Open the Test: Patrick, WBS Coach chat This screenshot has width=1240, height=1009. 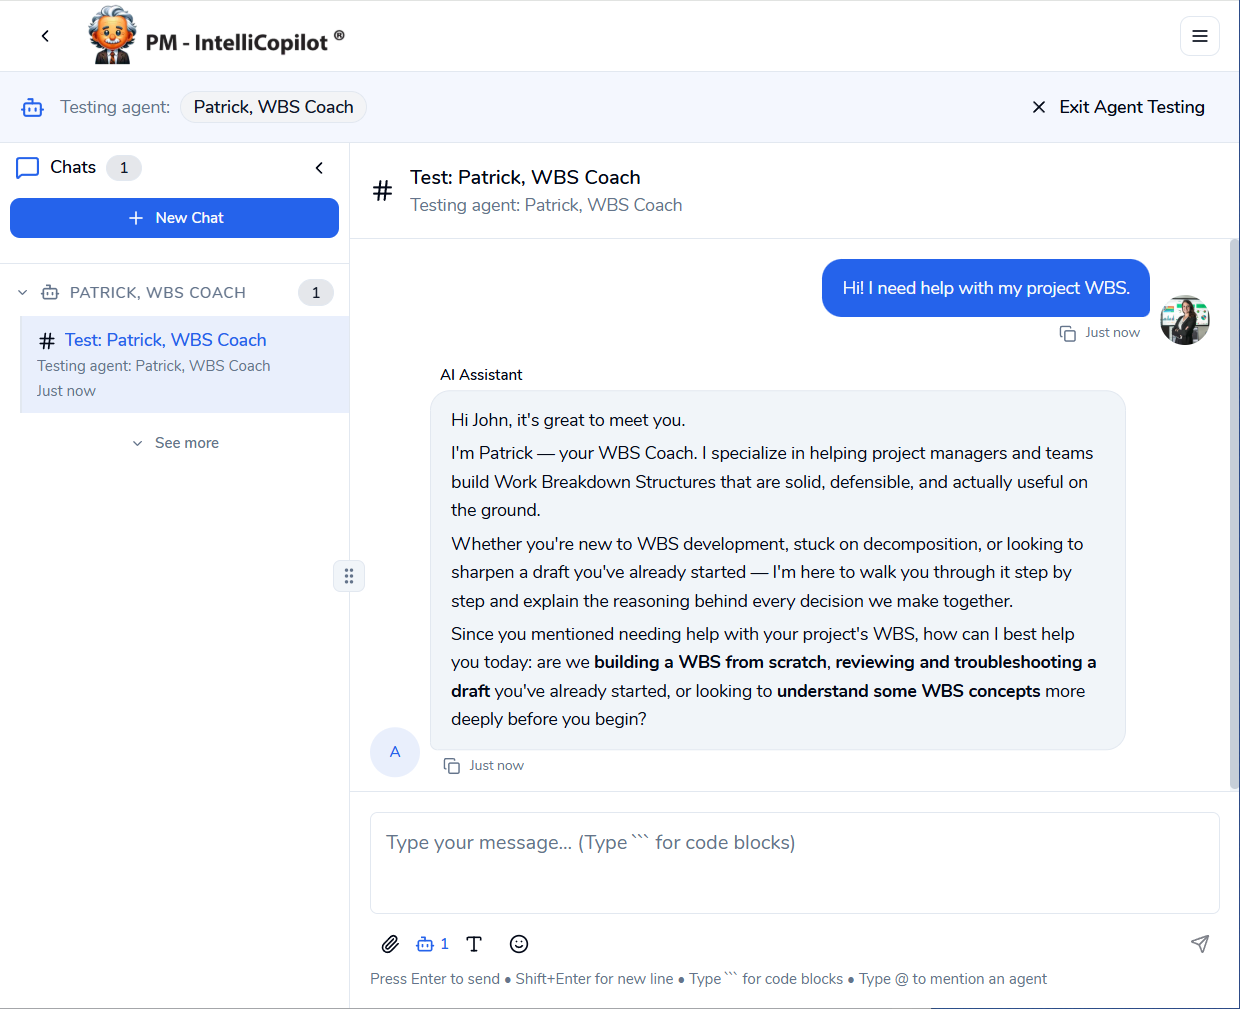coord(165,340)
